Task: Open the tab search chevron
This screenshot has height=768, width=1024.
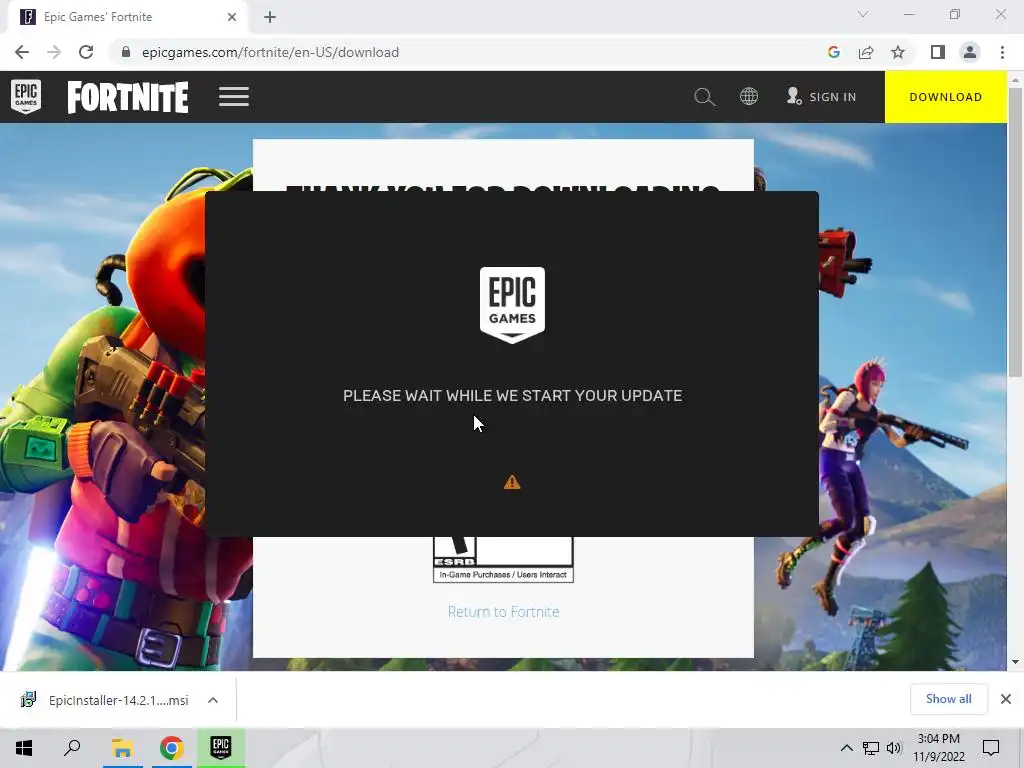Action: coord(863,14)
